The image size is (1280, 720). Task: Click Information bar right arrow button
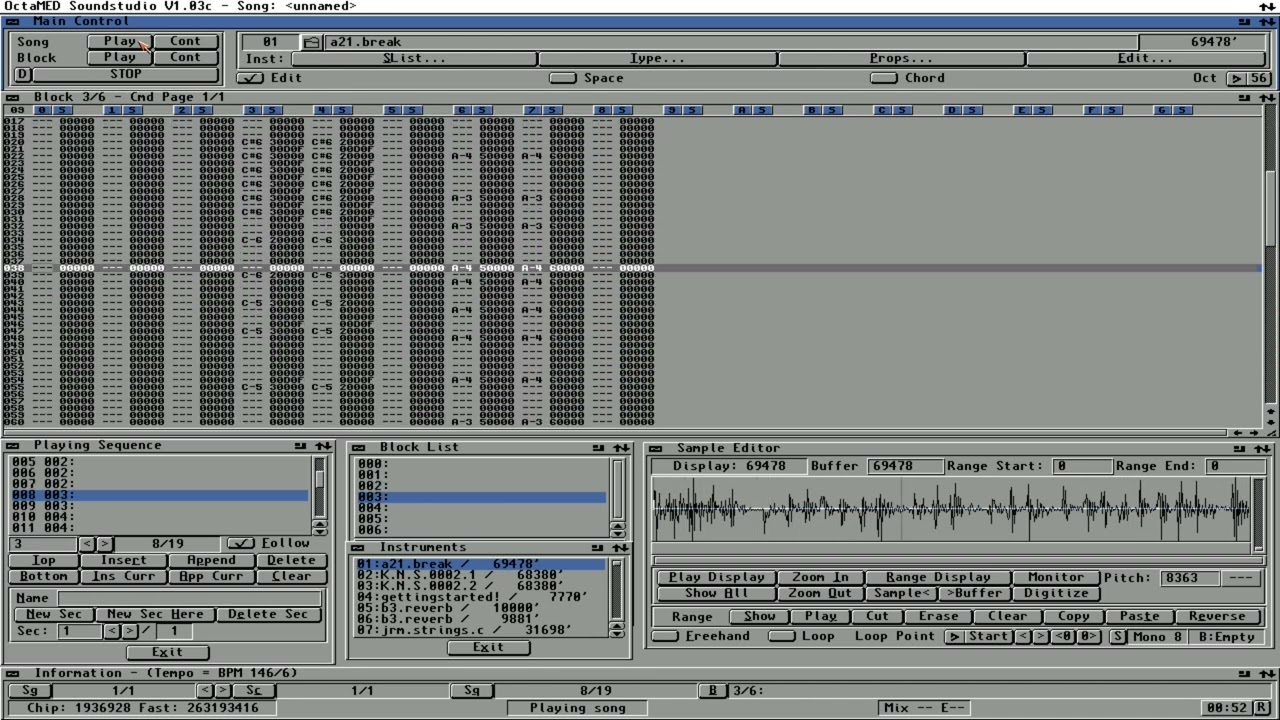223,691
